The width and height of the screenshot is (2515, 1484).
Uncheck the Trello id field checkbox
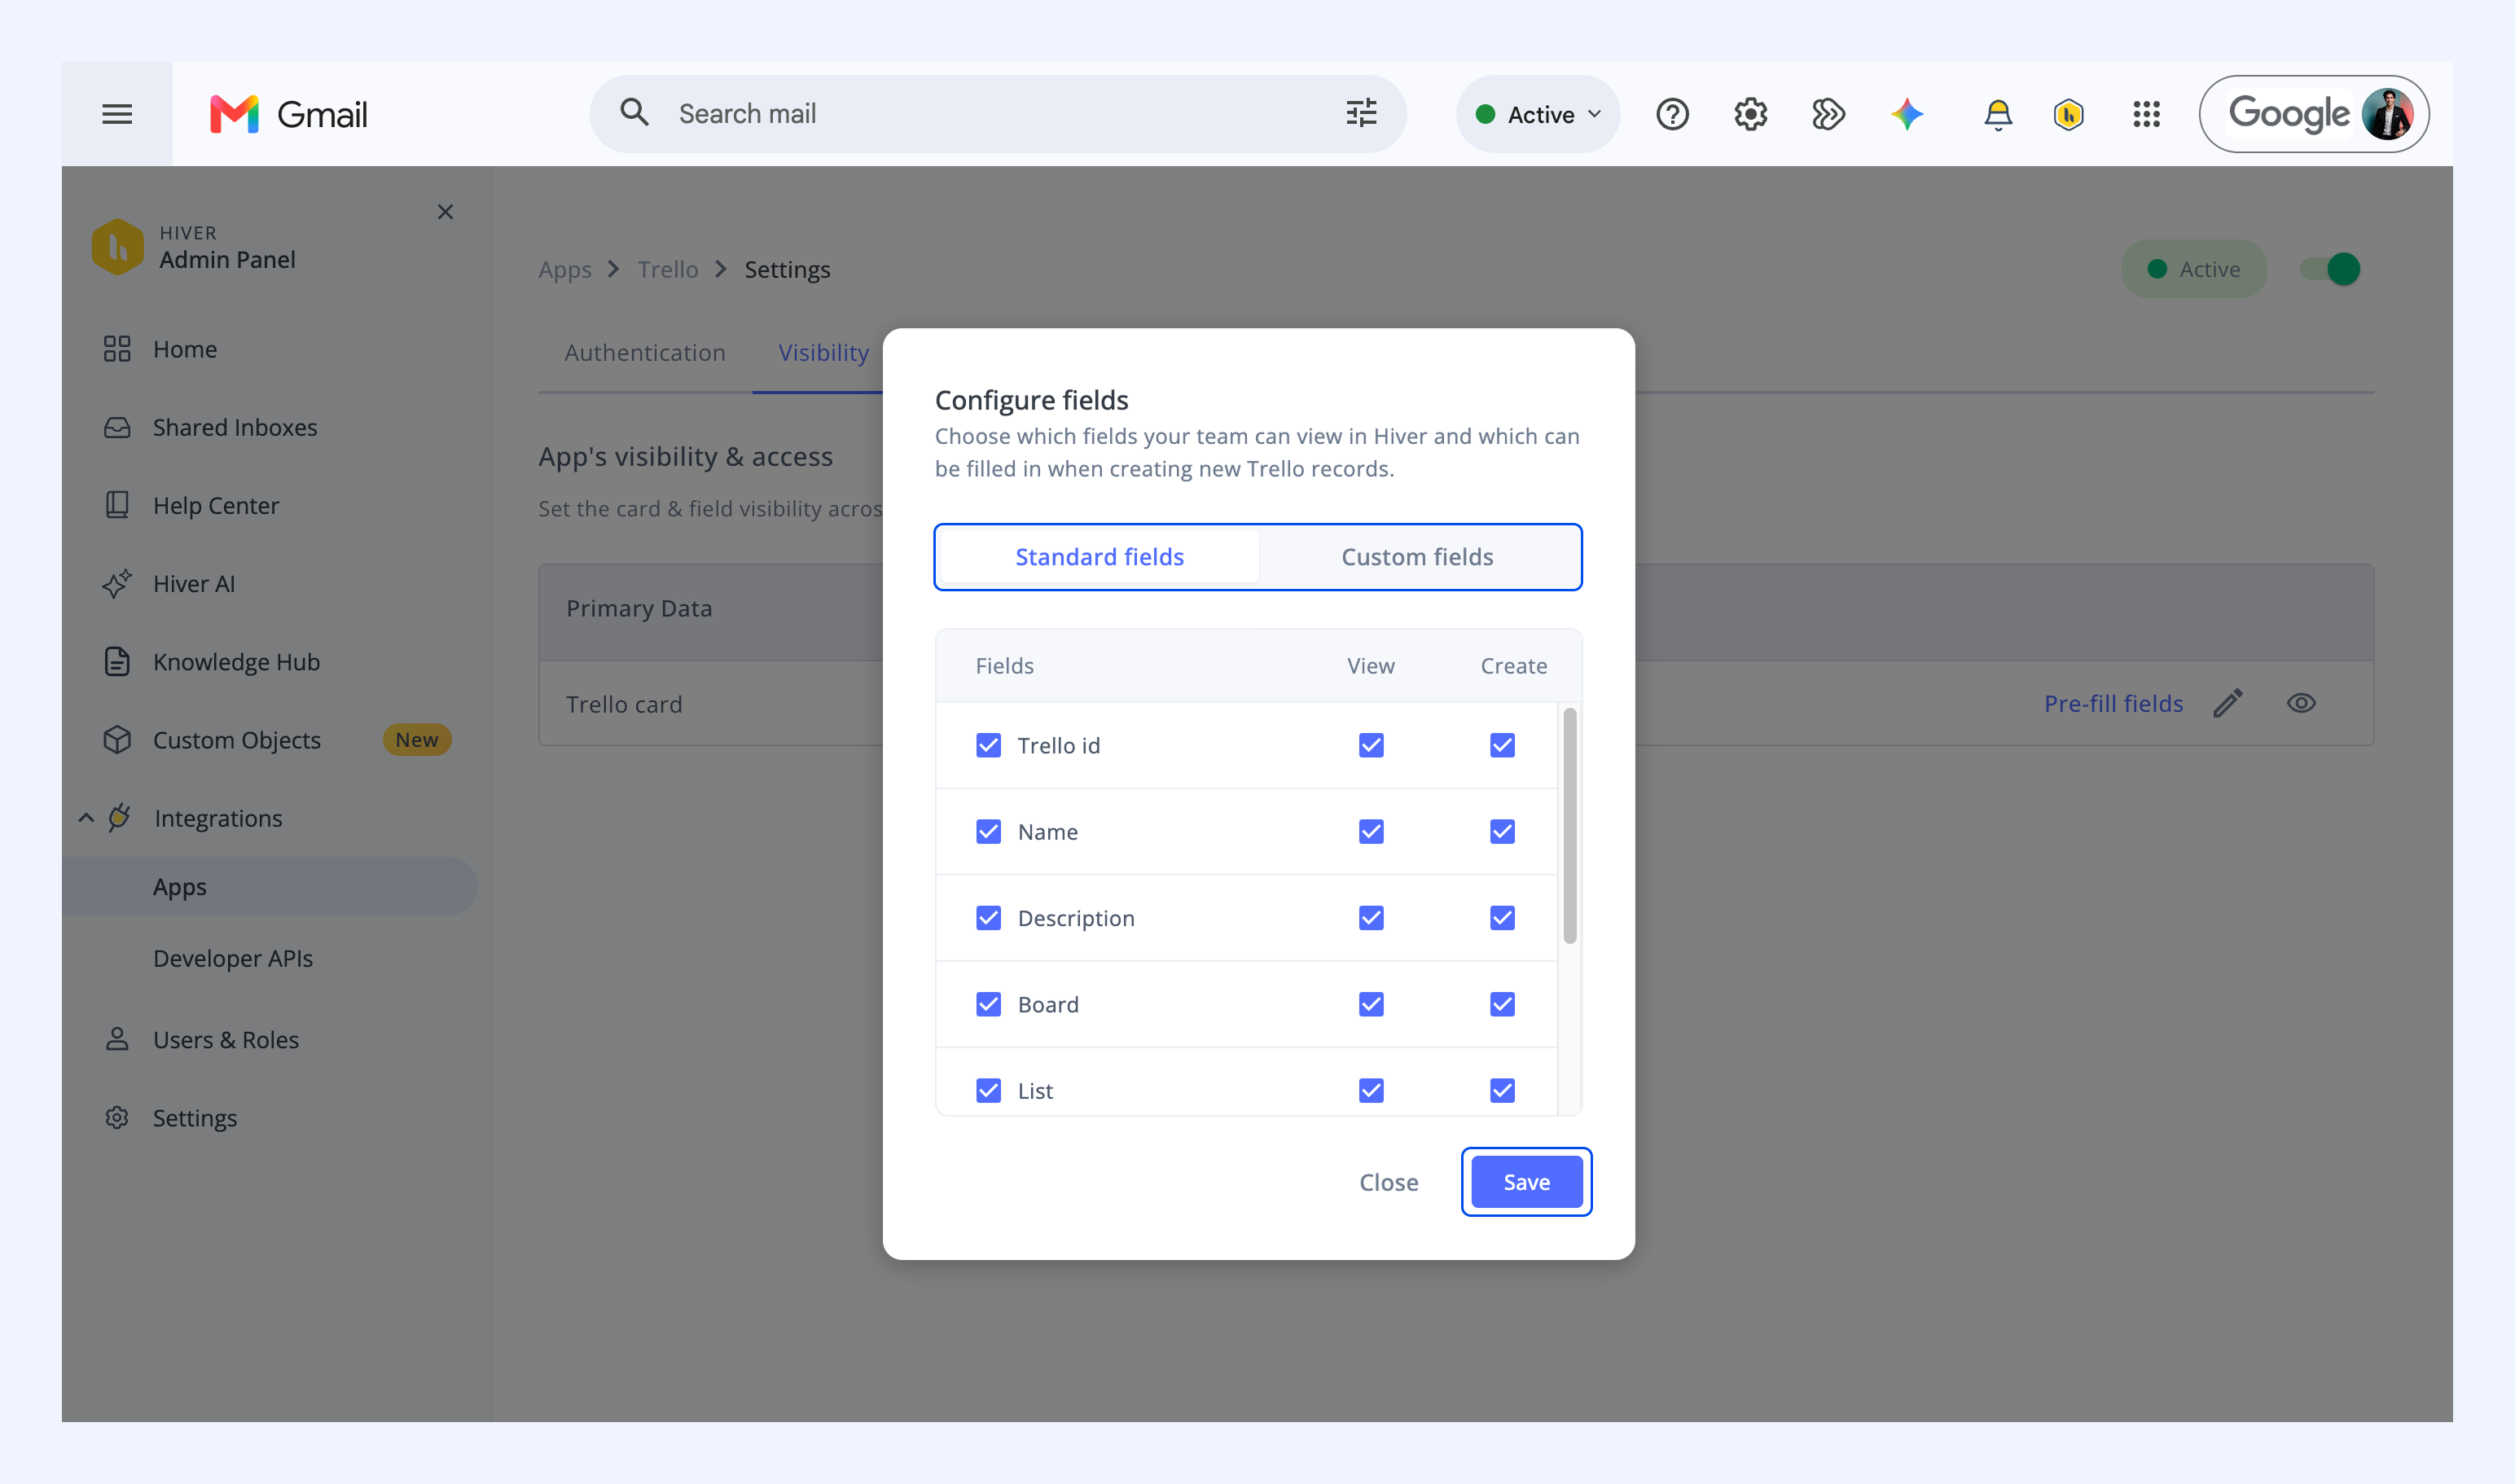point(988,745)
